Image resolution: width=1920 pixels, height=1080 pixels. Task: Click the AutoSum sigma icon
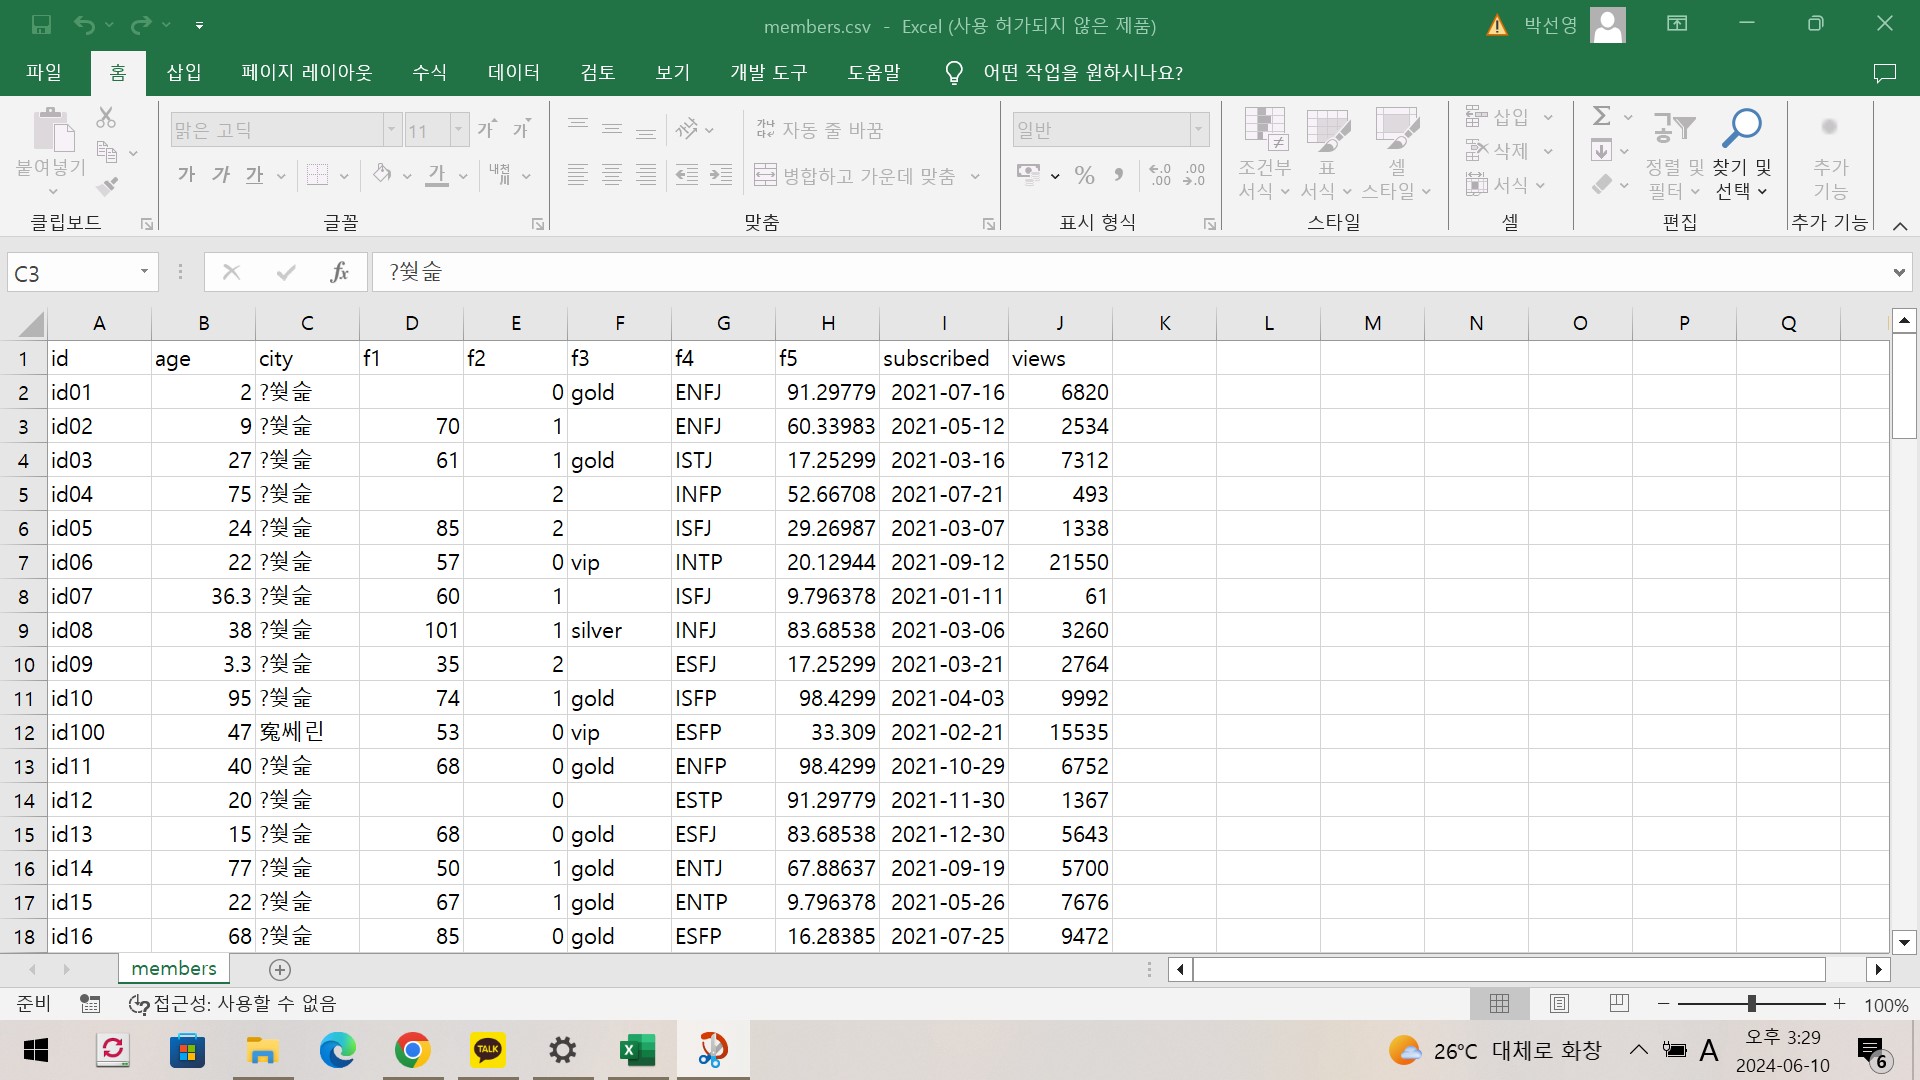(1602, 117)
